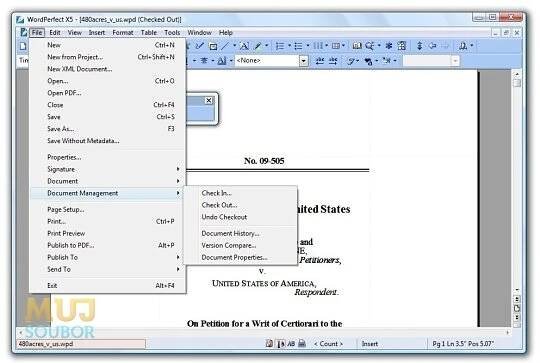
Task: Click the columns toolbar icon
Action: [x=318, y=46]
